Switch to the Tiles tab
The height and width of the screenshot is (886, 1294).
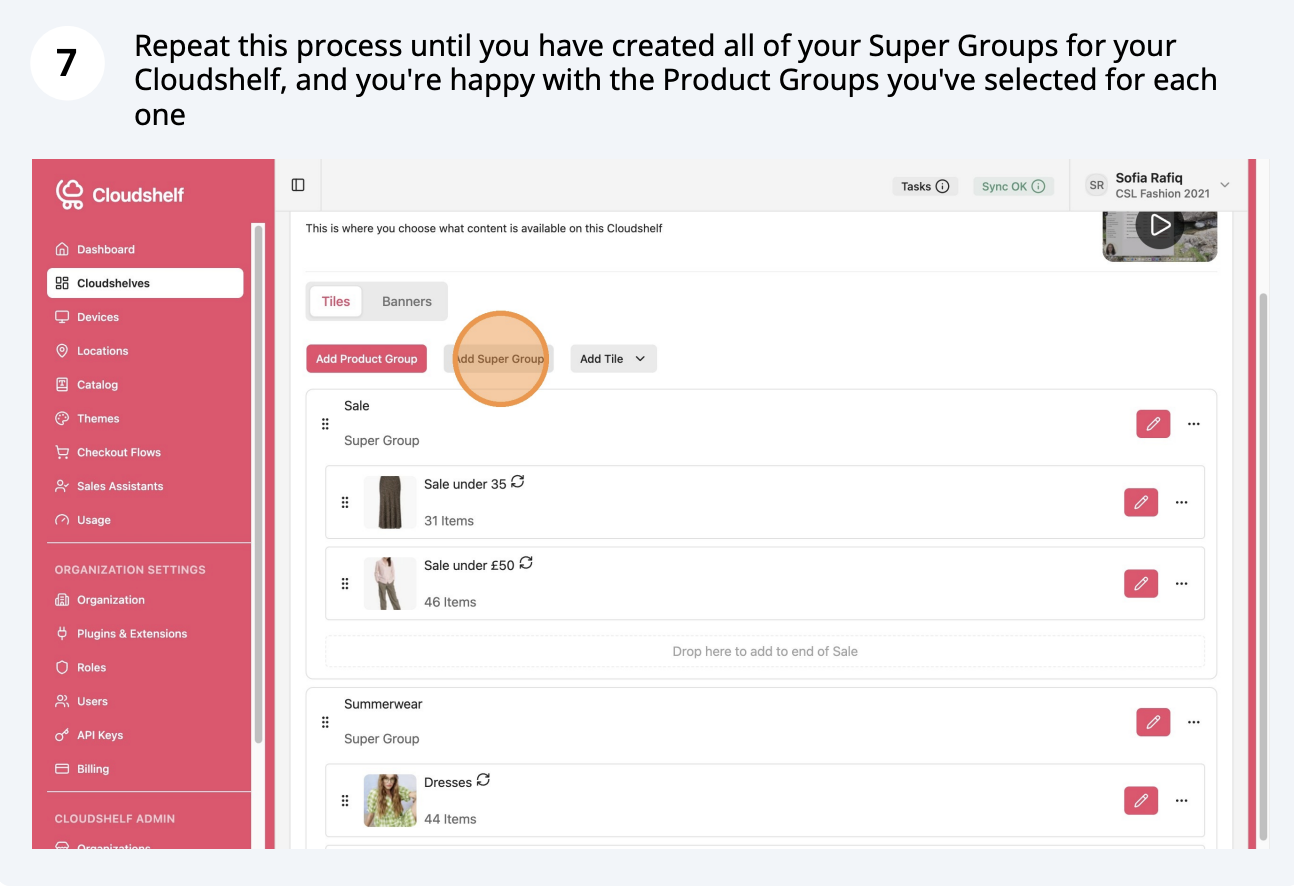(x=336, y=301)
